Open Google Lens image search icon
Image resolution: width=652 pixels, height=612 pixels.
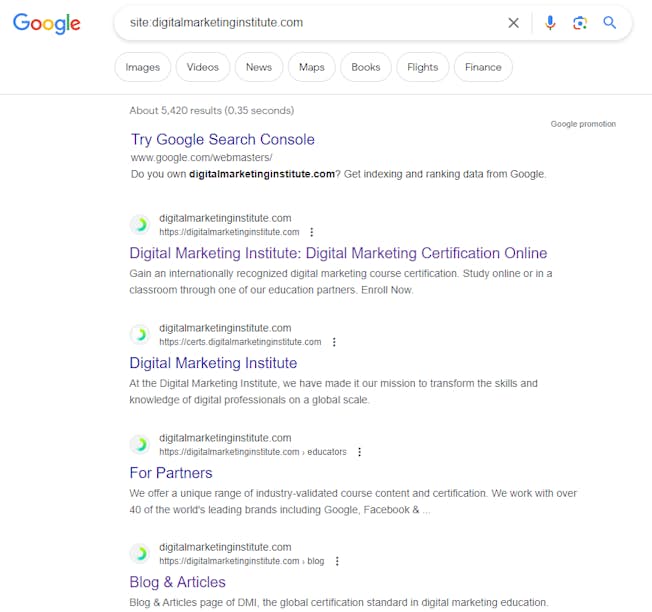tap(580, 23)
